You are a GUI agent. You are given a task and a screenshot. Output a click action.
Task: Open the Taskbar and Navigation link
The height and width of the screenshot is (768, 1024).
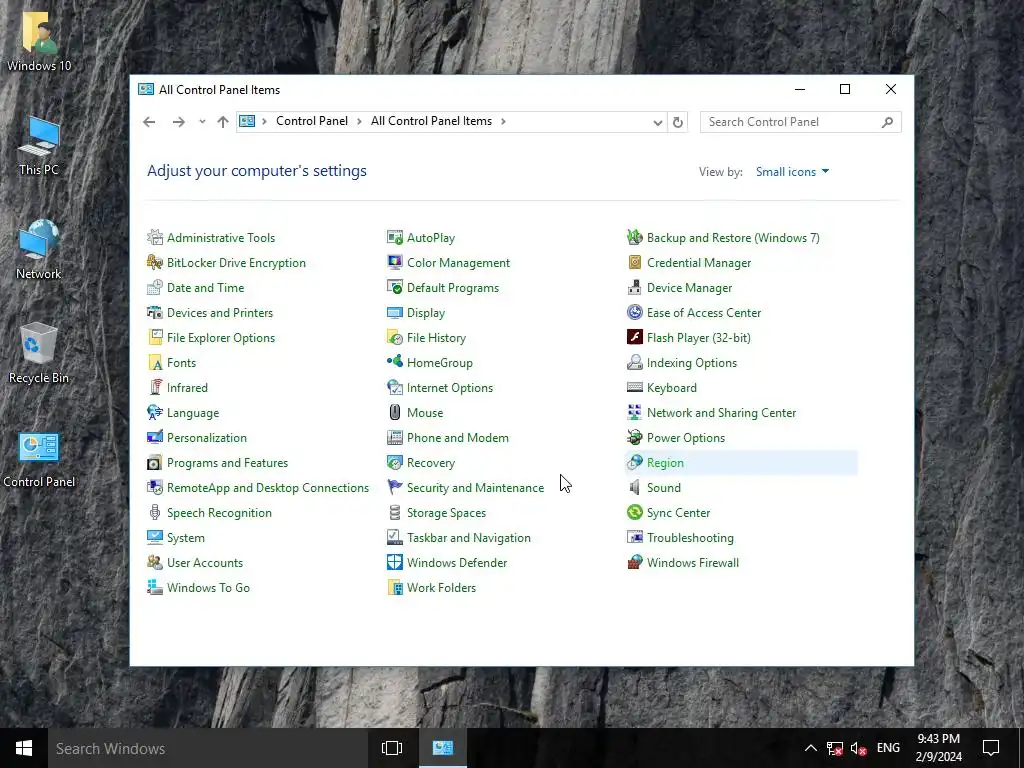tap(468, 538)
